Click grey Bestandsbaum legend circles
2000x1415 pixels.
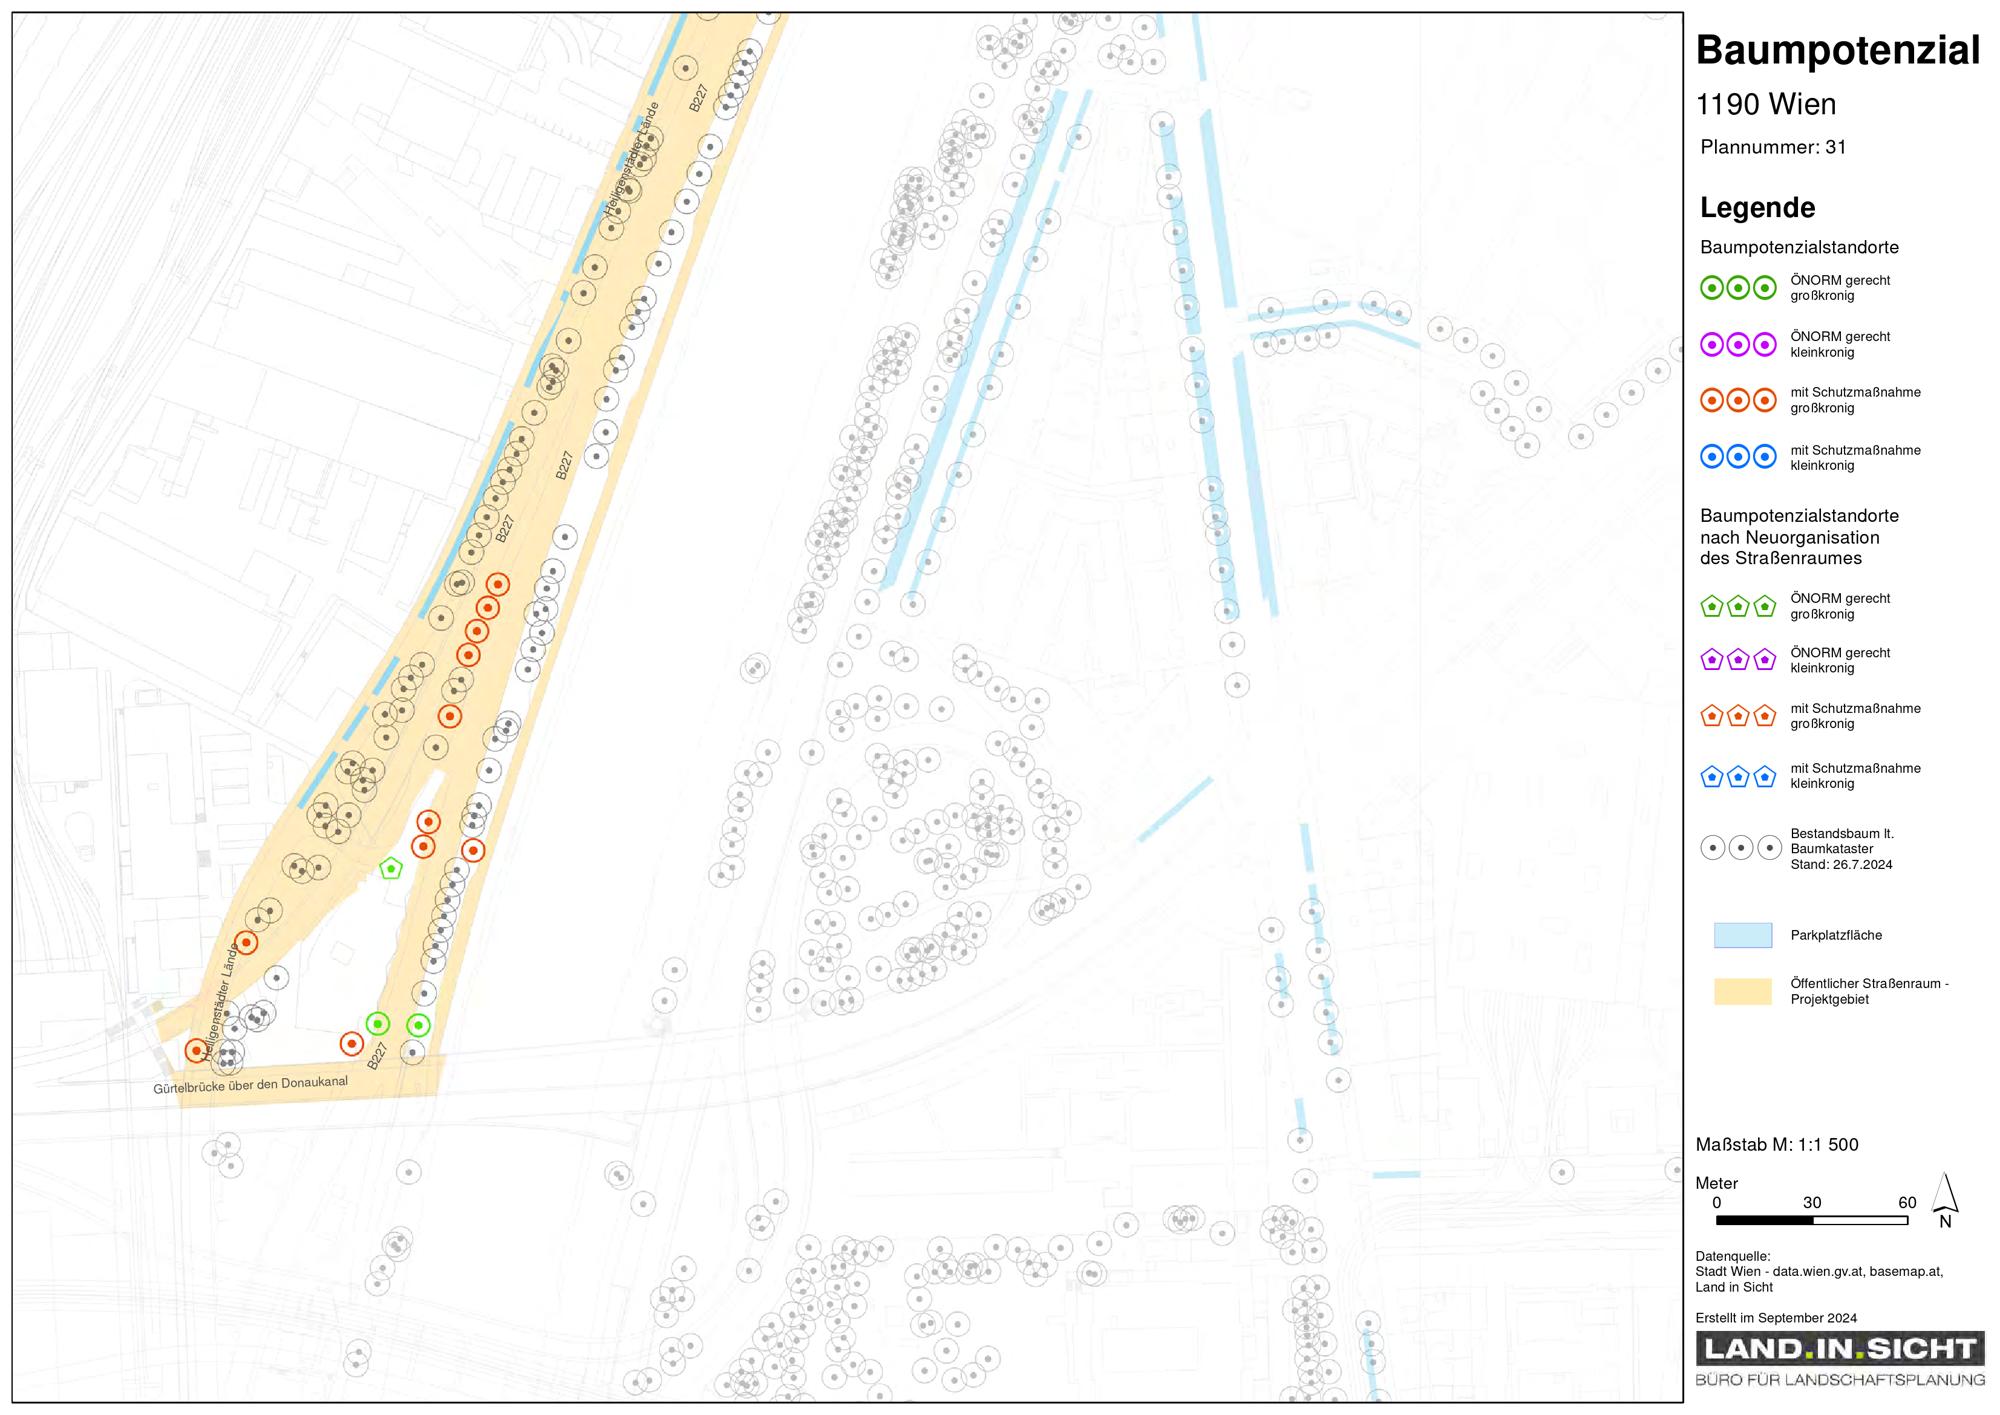[x=1741, y=848]
